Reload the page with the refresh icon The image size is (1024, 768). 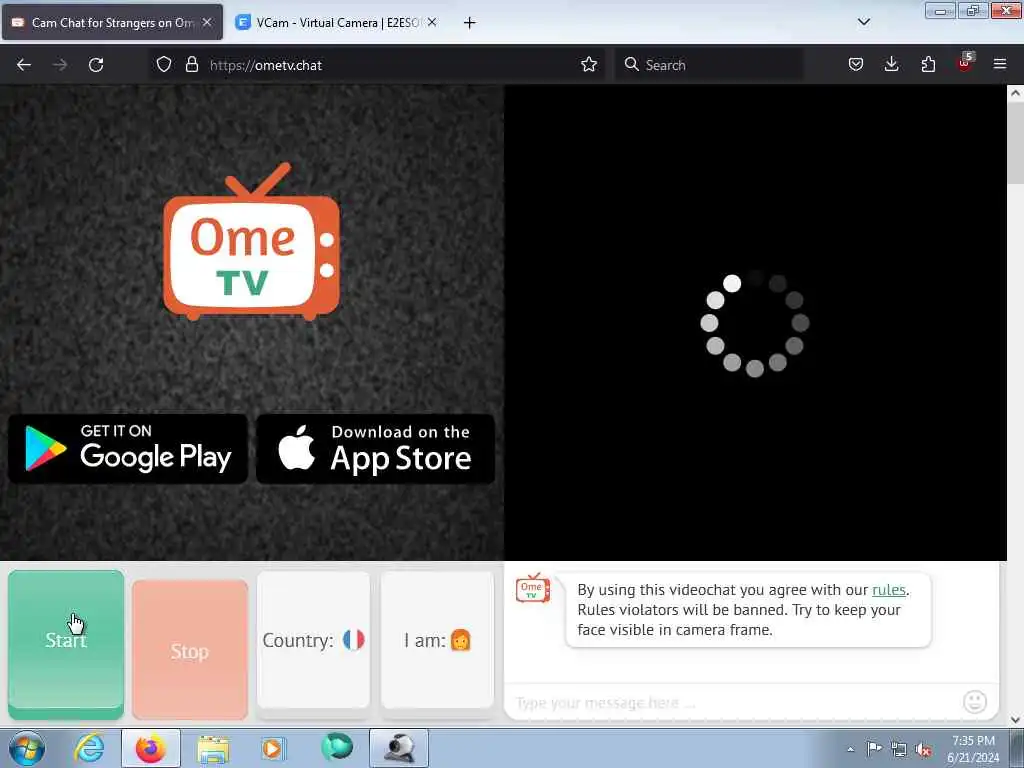coord(96,65)
